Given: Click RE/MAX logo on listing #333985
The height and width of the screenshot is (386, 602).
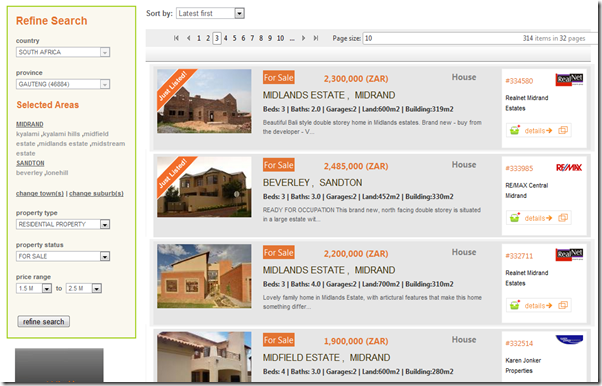Looking at the screenshot, I should click(569, 167).
